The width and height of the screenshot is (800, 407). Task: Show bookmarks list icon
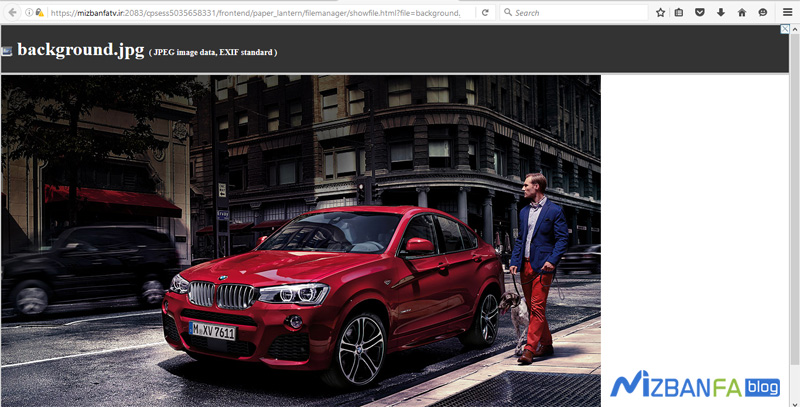point(679,12)
